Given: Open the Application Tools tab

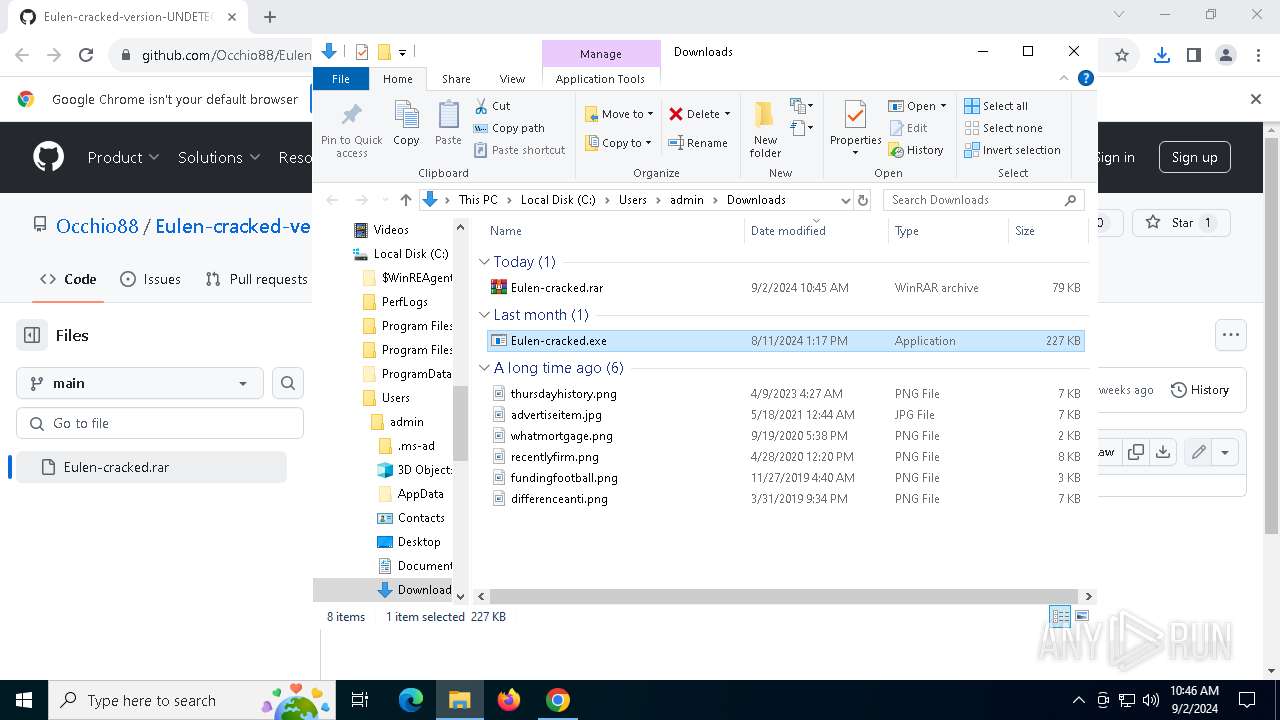Looking at the screenshot, I should [600, 79].
